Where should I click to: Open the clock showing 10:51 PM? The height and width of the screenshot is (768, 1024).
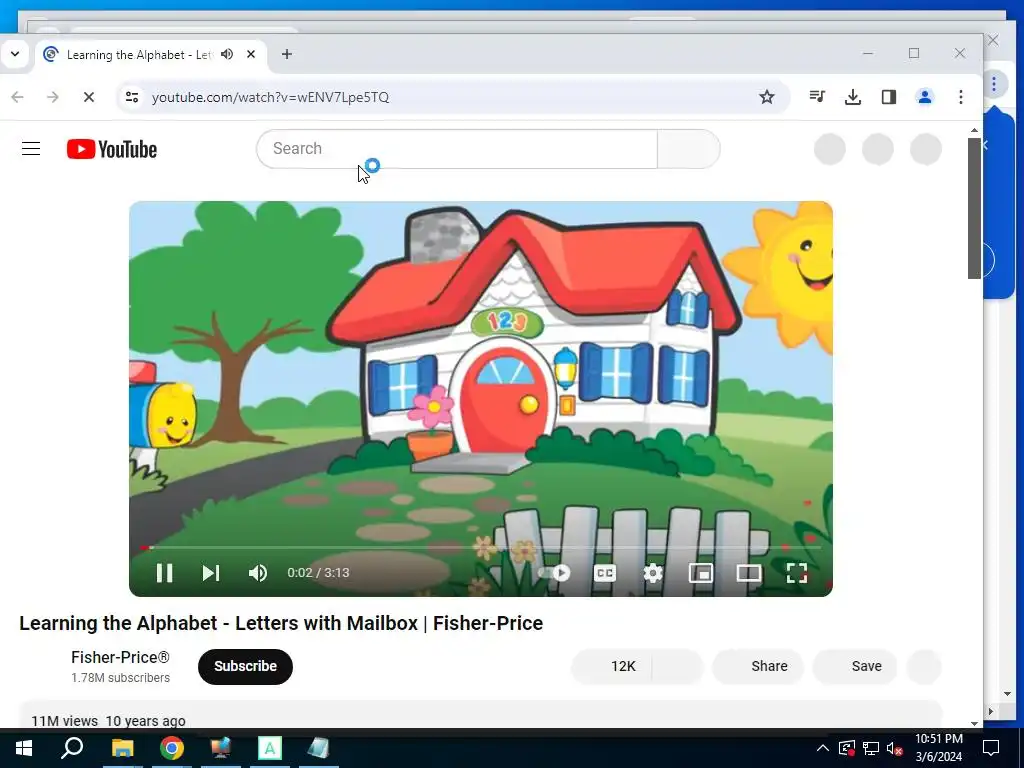(x=939, y=748)
